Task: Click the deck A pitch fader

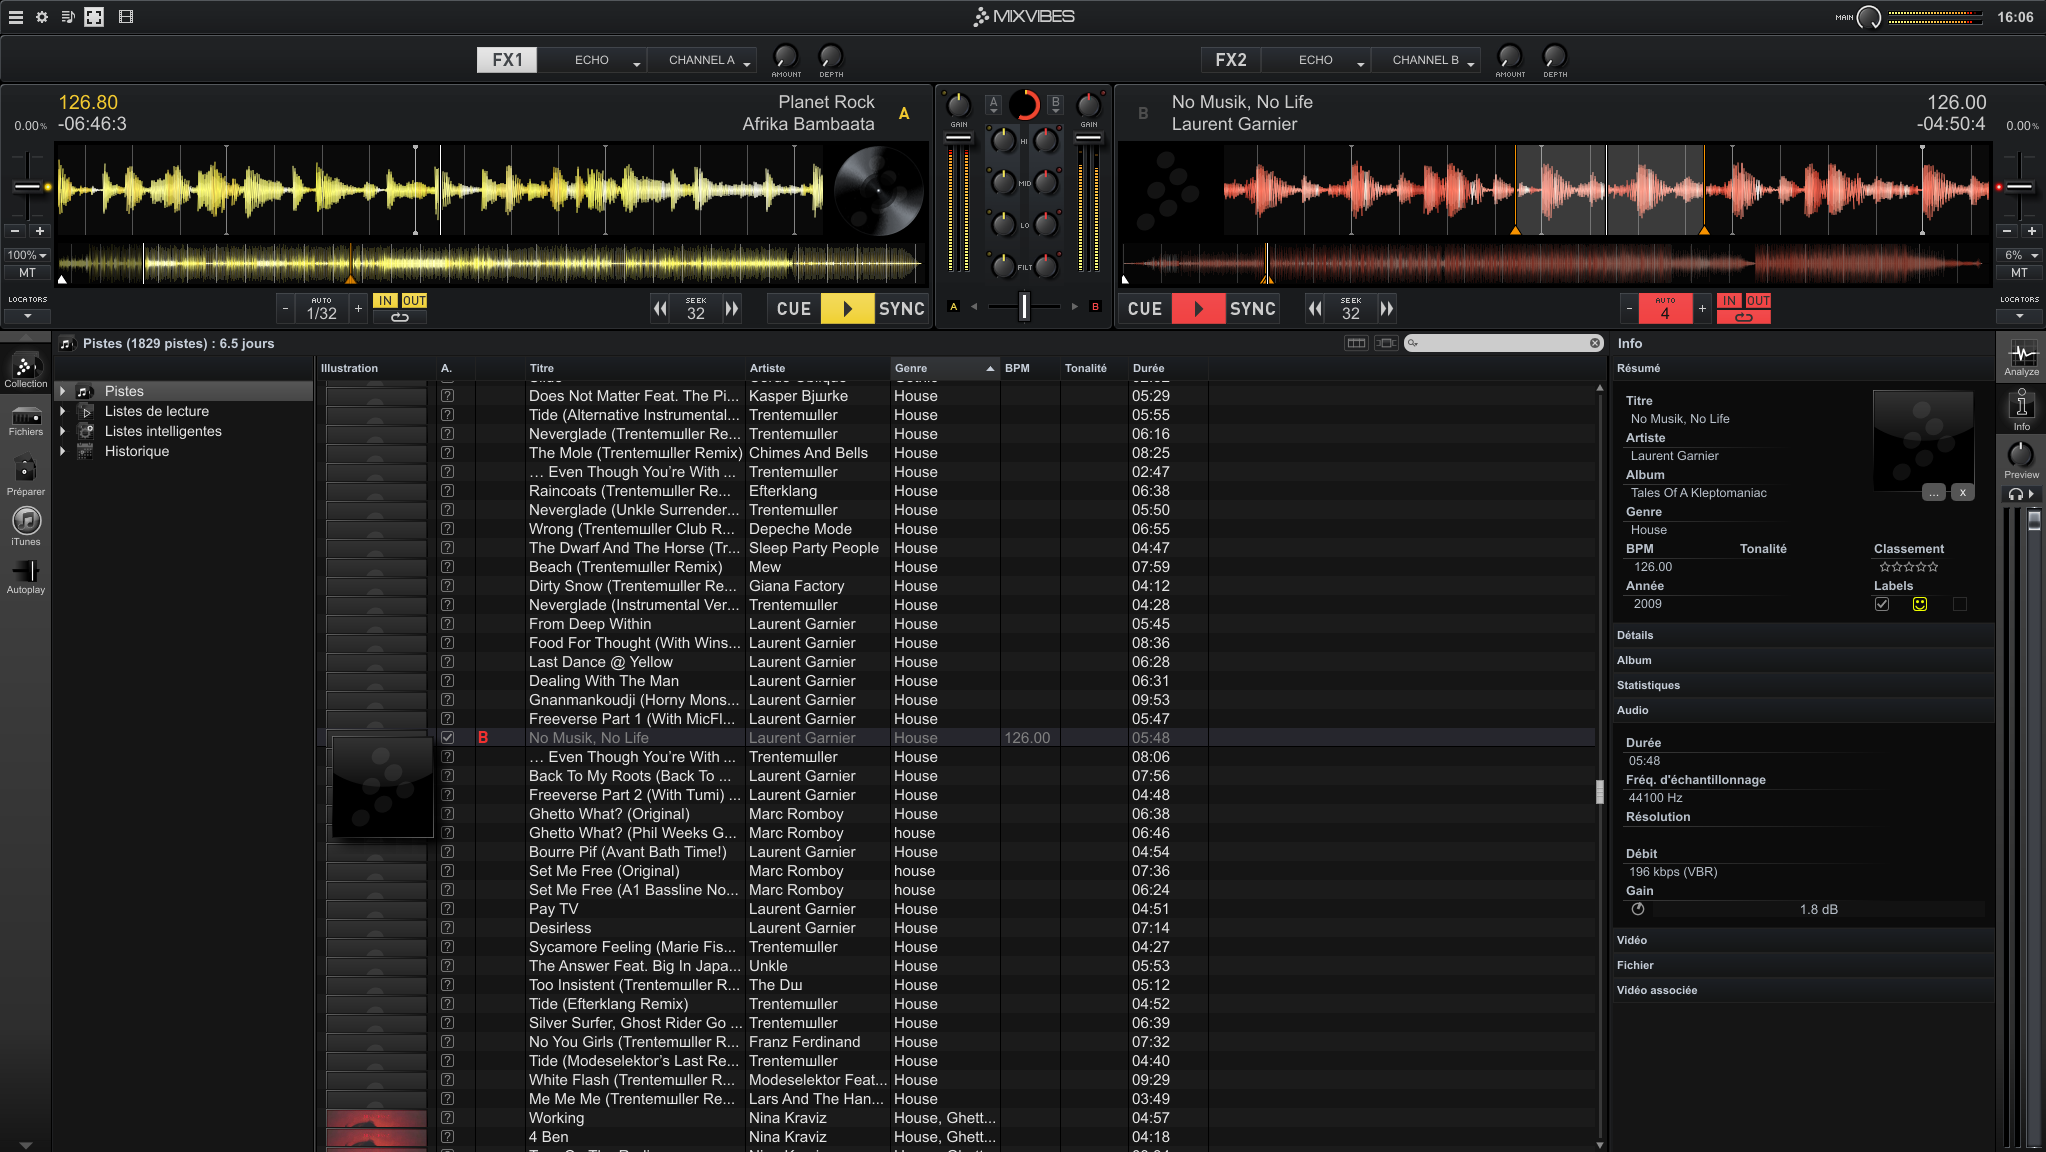Action: point(27,187)
